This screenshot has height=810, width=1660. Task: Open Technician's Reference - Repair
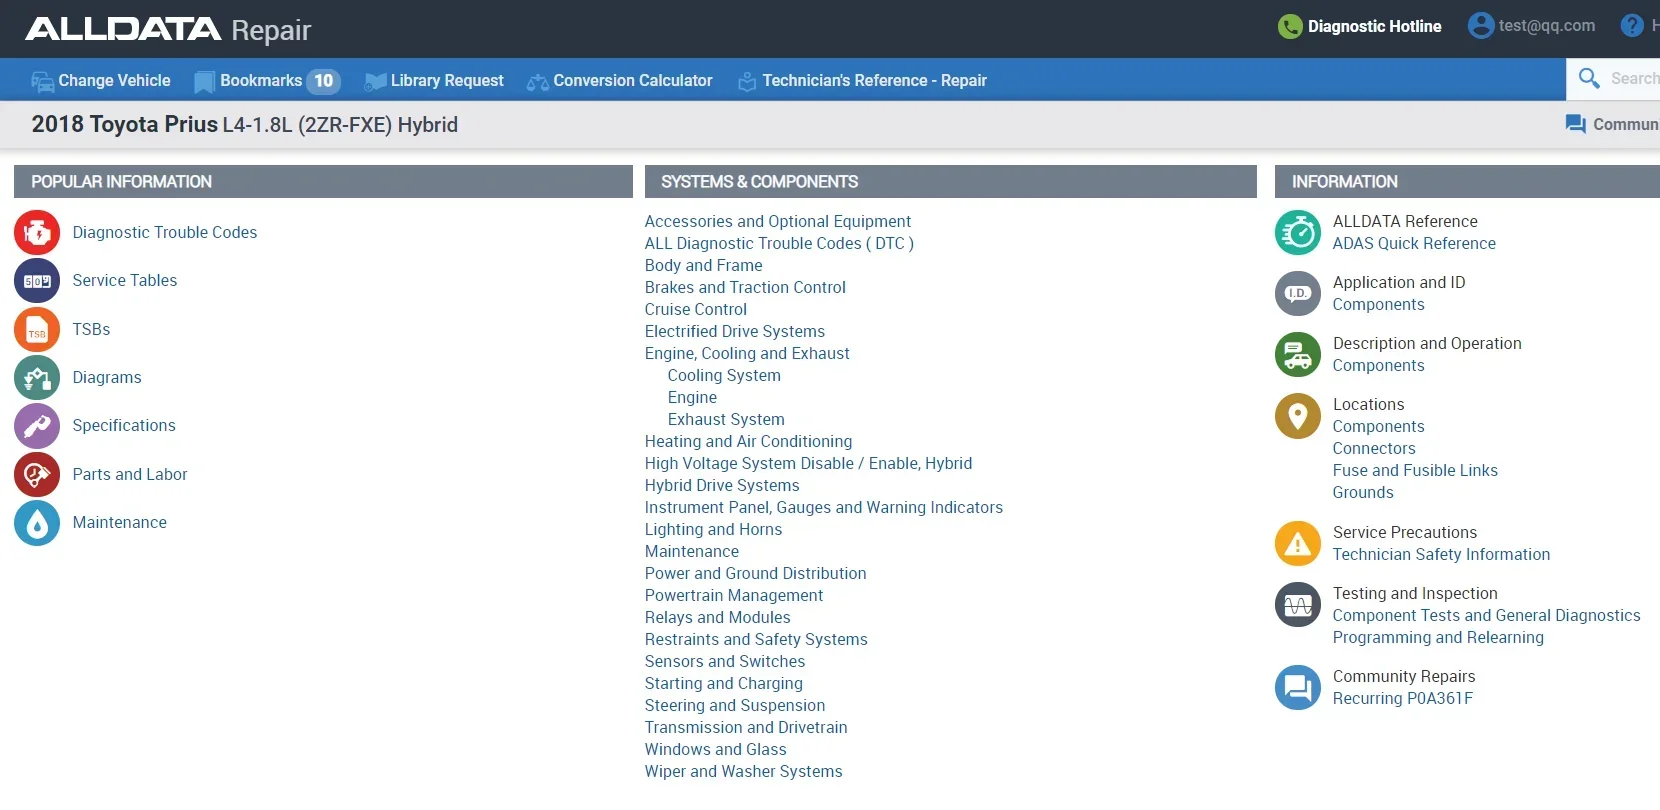tap(862, 81)
